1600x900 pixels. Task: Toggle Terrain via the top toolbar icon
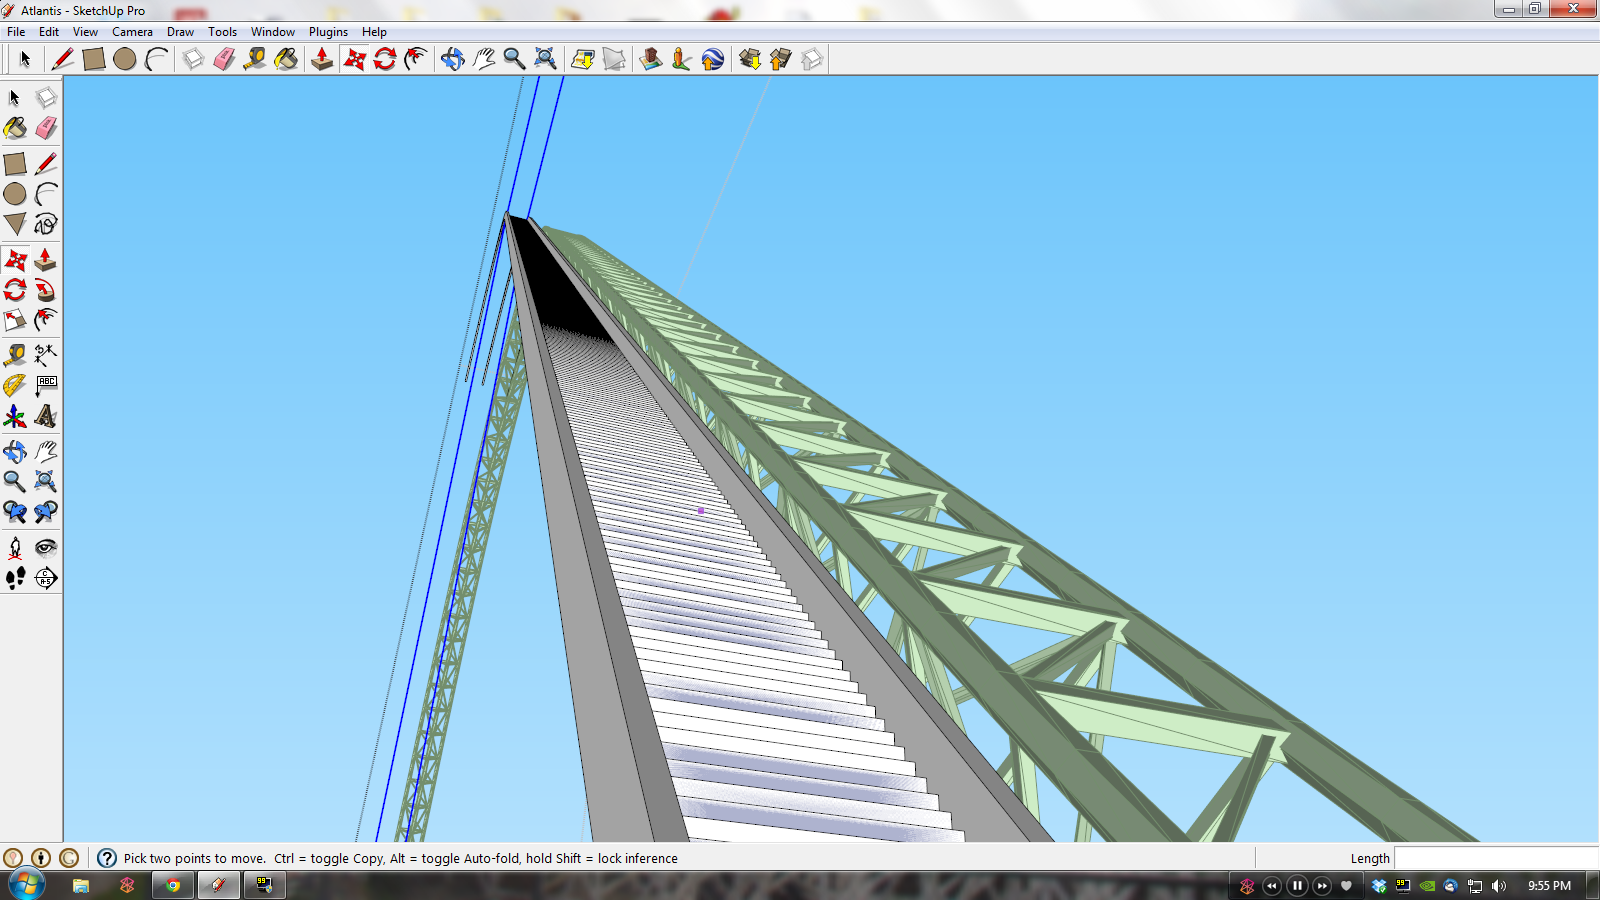tap(614, 59)
